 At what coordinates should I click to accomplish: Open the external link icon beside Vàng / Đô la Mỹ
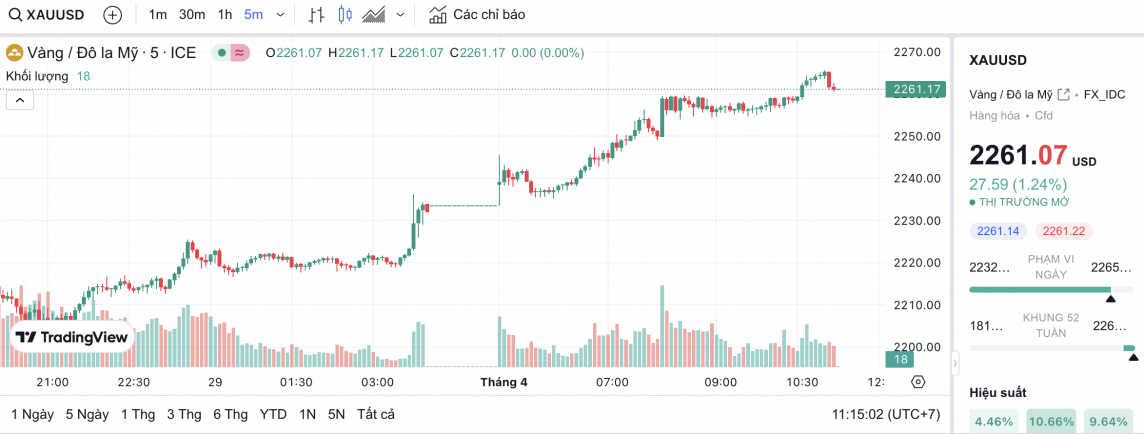pos(1064,94)
